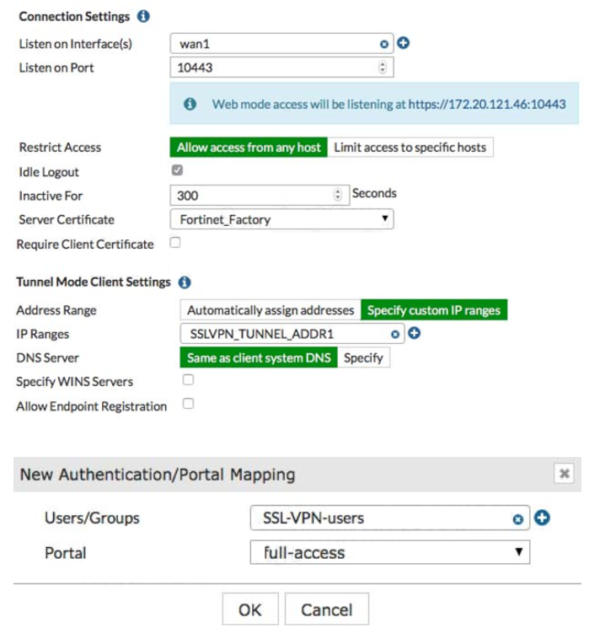Click the Tunnel Mode Client Settings info icon

tap(184, 282)
